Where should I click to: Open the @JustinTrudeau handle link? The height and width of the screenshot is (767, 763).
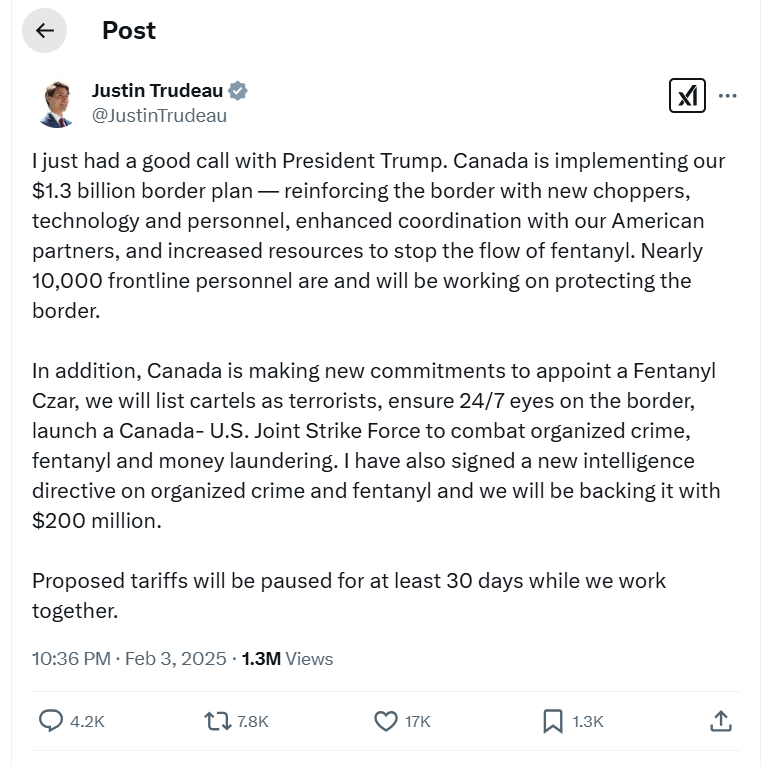point(159,115)
